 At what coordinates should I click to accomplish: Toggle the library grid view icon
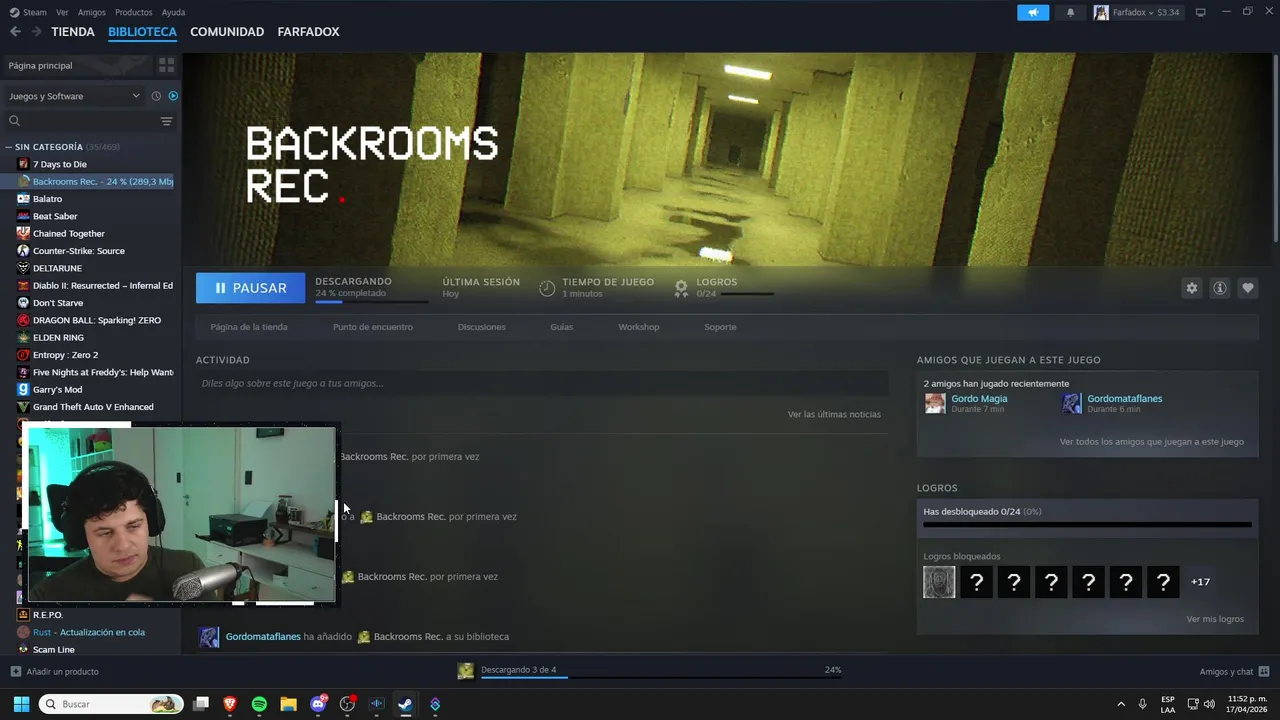click(166, 65)
